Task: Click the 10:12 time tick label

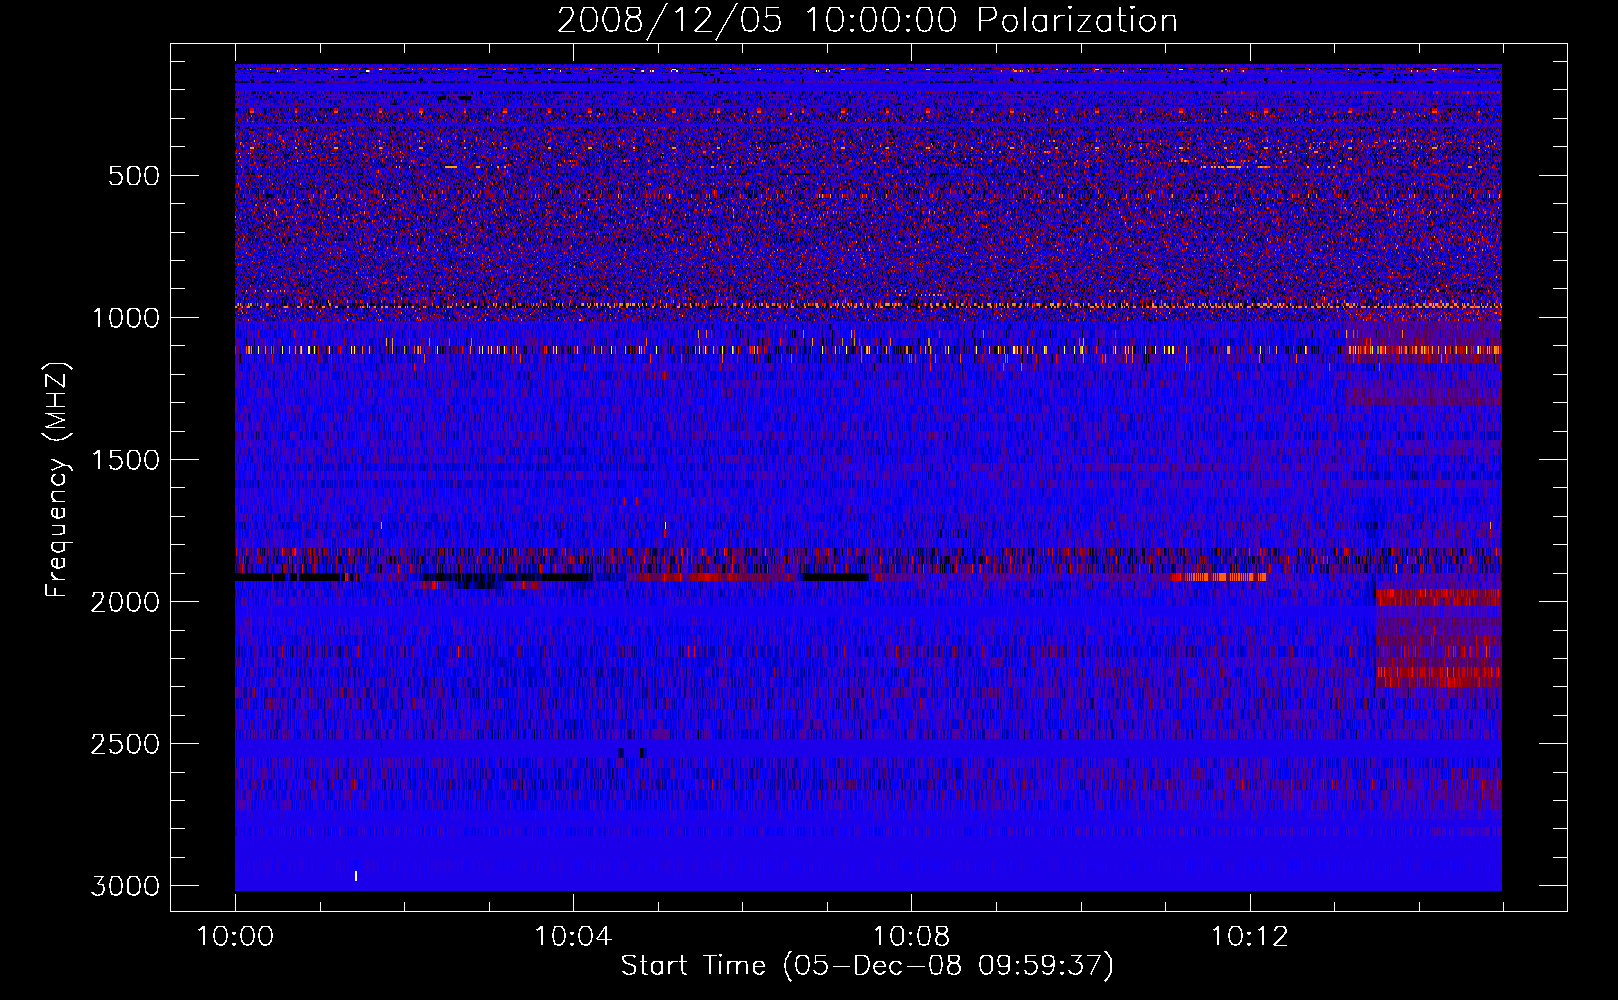Action: pyautogui.click(x=1249, y=937)
